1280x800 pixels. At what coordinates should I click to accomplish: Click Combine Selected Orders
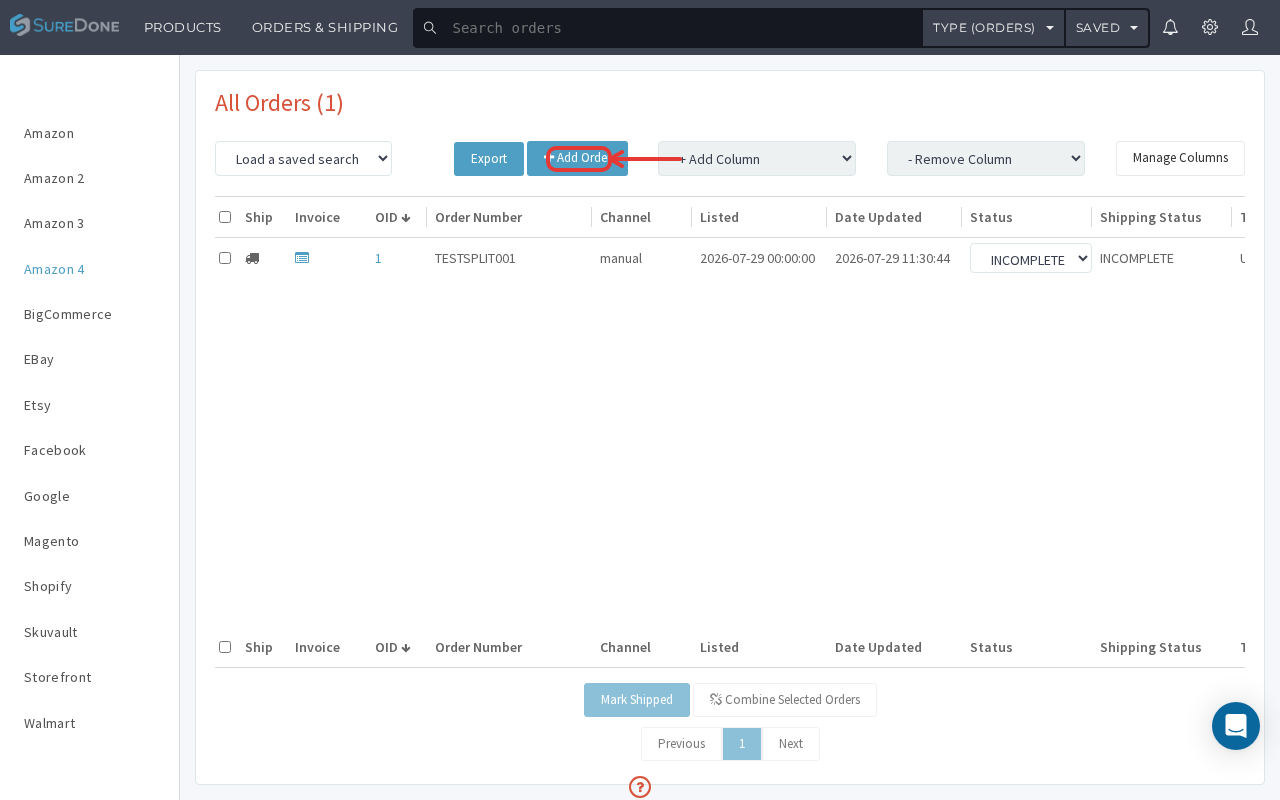click(x=785, y=700)
